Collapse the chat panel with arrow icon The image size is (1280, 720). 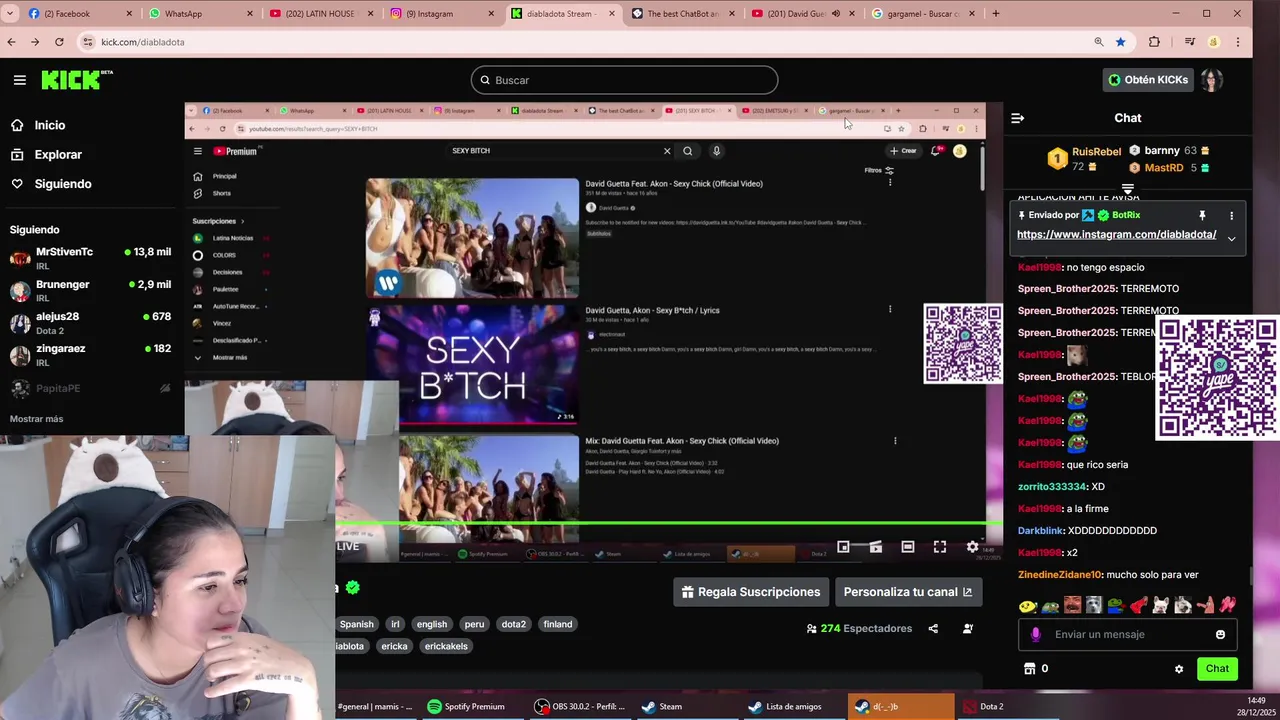tap(1017, 118)
